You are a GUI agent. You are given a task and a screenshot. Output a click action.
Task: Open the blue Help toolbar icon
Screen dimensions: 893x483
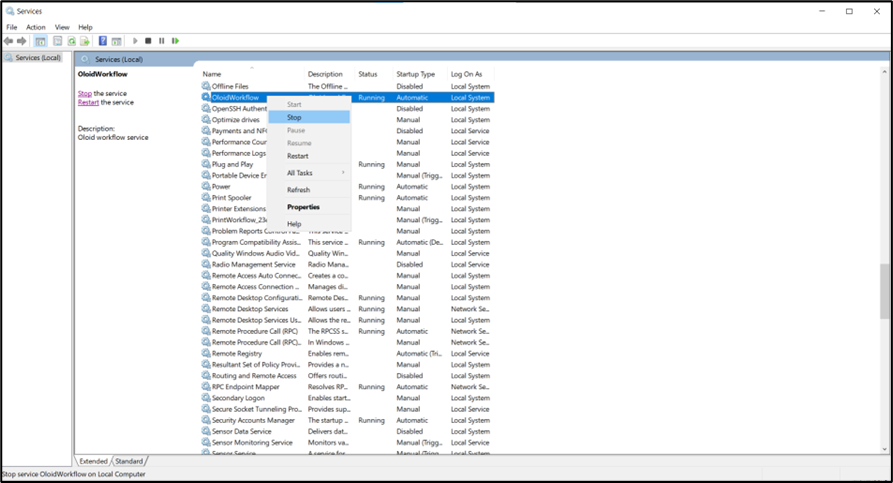tap(103, 41)
